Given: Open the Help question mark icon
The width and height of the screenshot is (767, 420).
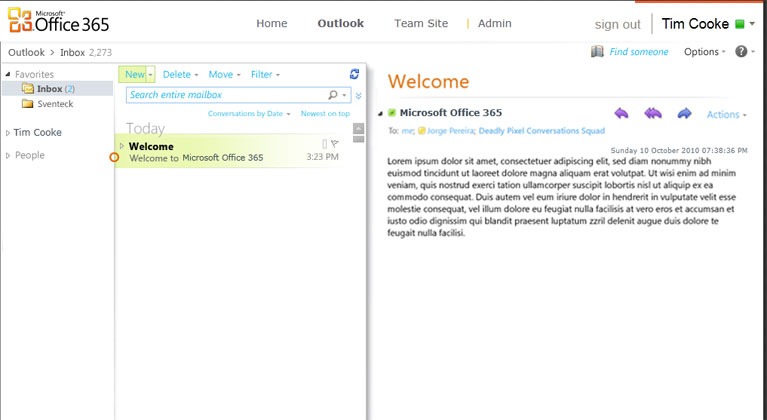Looking at the screenshot, I should pyautogui.click(x=741, y=51).
